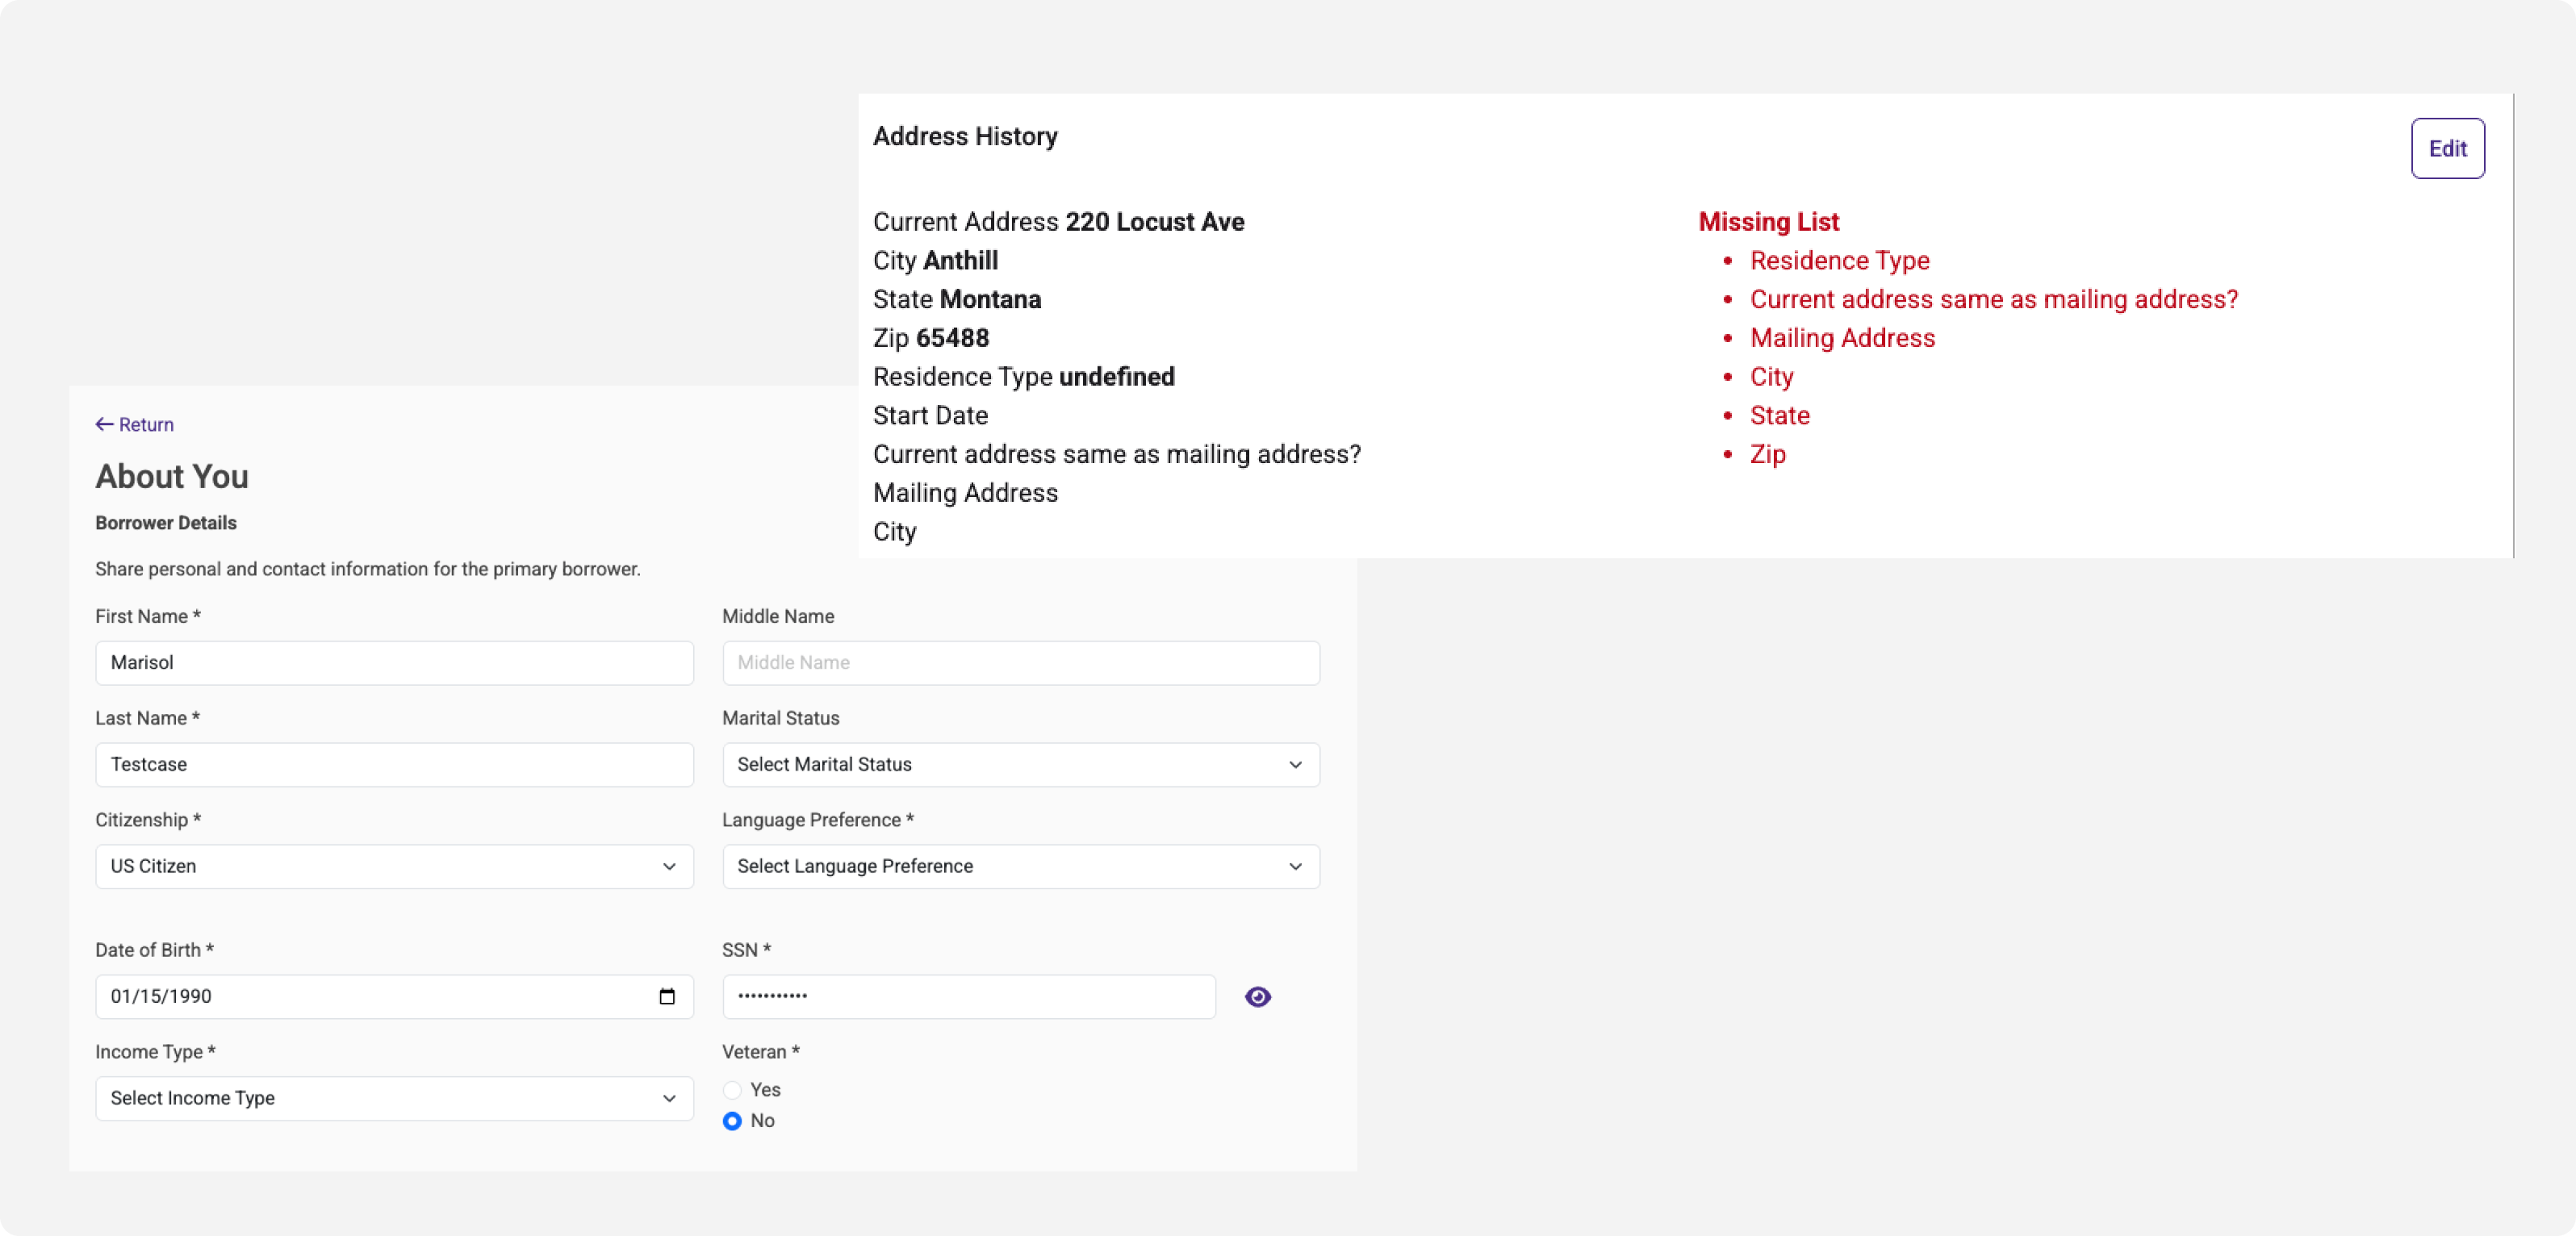Expand the Select Income Type dropdown
This screenshot has width=2576, height=1236.
380,1099
